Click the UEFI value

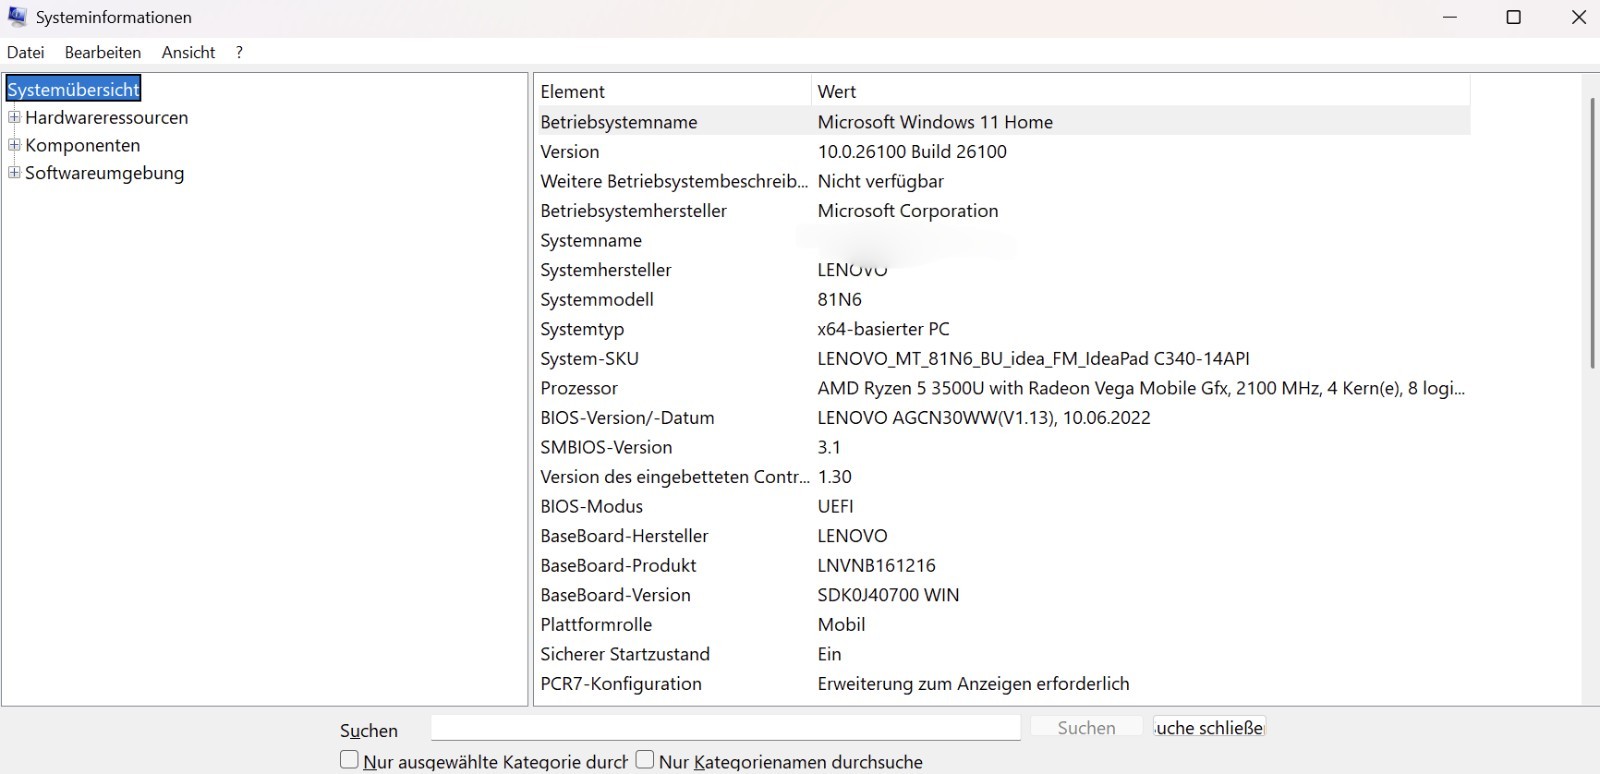pyautogui.click(x=836, y=506)
